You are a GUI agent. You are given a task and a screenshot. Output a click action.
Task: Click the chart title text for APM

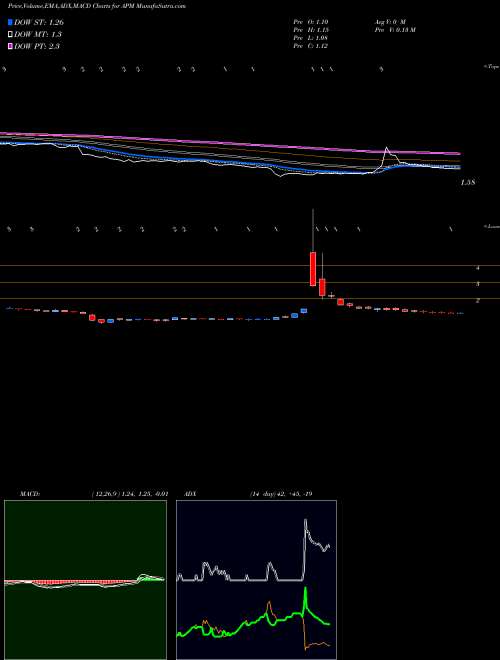click(96, 6)
